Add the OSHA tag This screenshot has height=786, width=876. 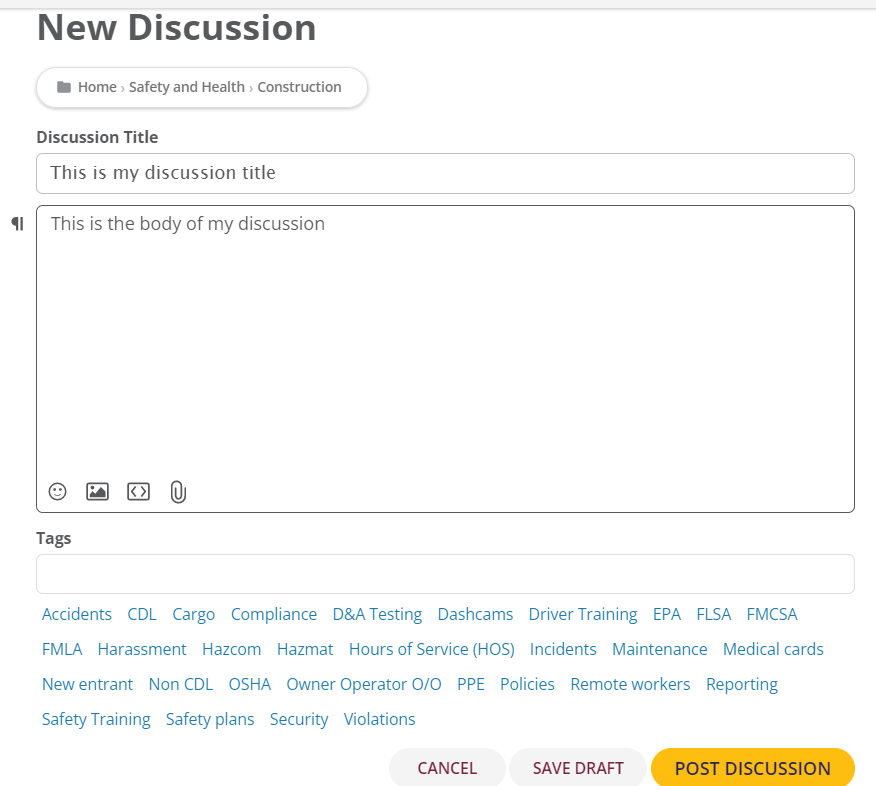pyautogui.click(x=249, y=684)
